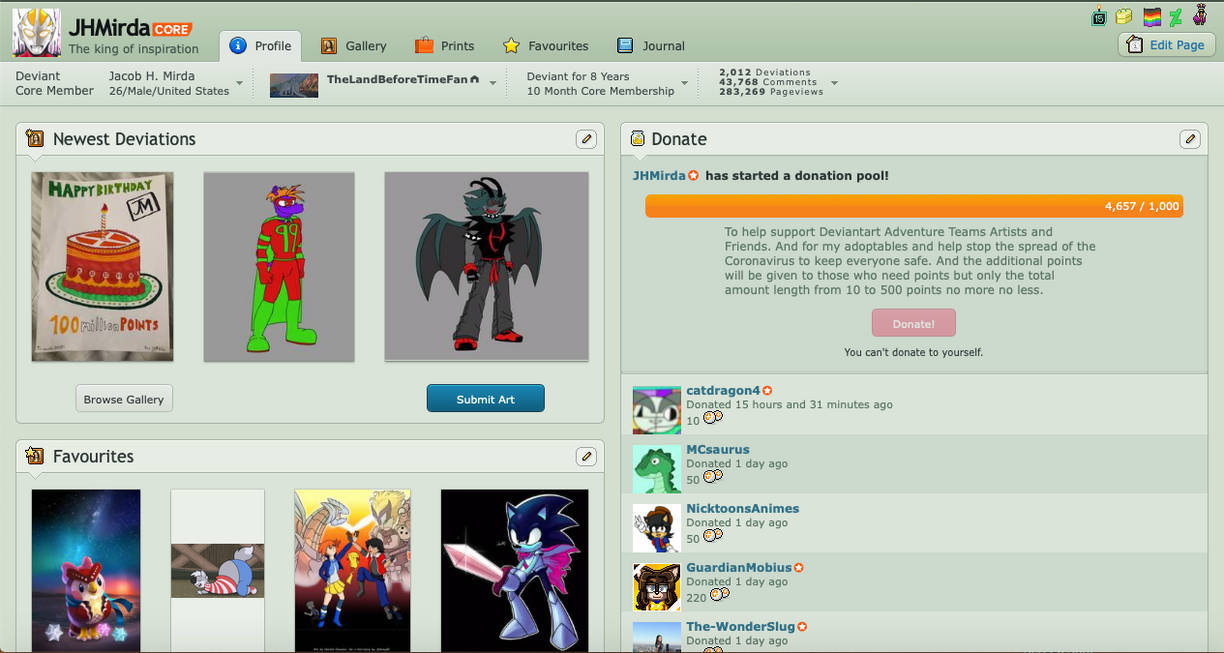Screen dimensions: 1224x653
Task: Click the Edit Page button
Action: click(x=1166, y=45)
